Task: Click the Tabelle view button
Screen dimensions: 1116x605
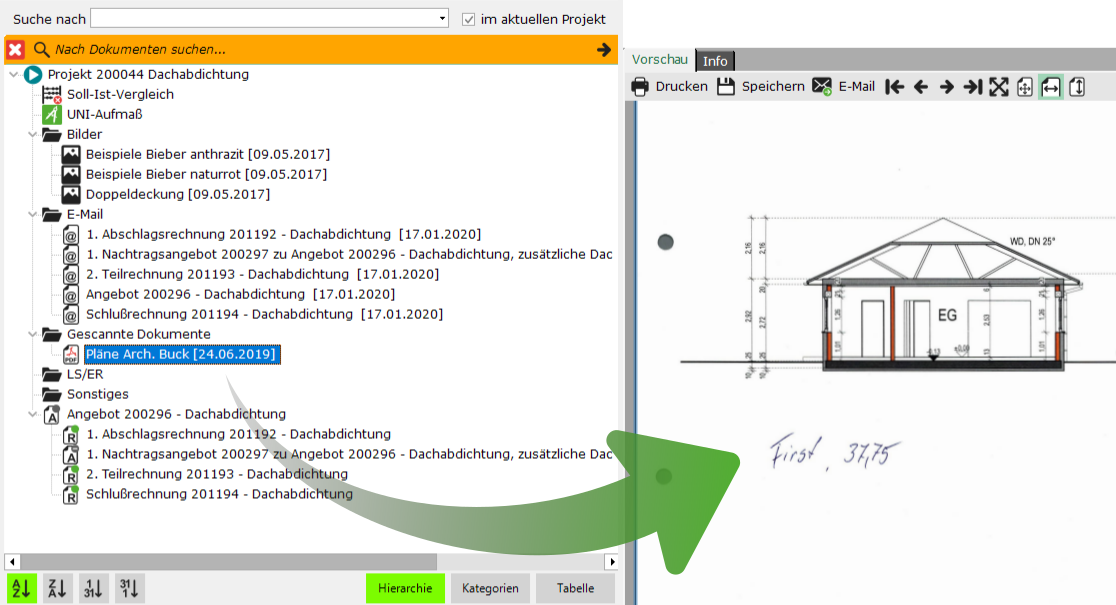Action: coord(575,588)
